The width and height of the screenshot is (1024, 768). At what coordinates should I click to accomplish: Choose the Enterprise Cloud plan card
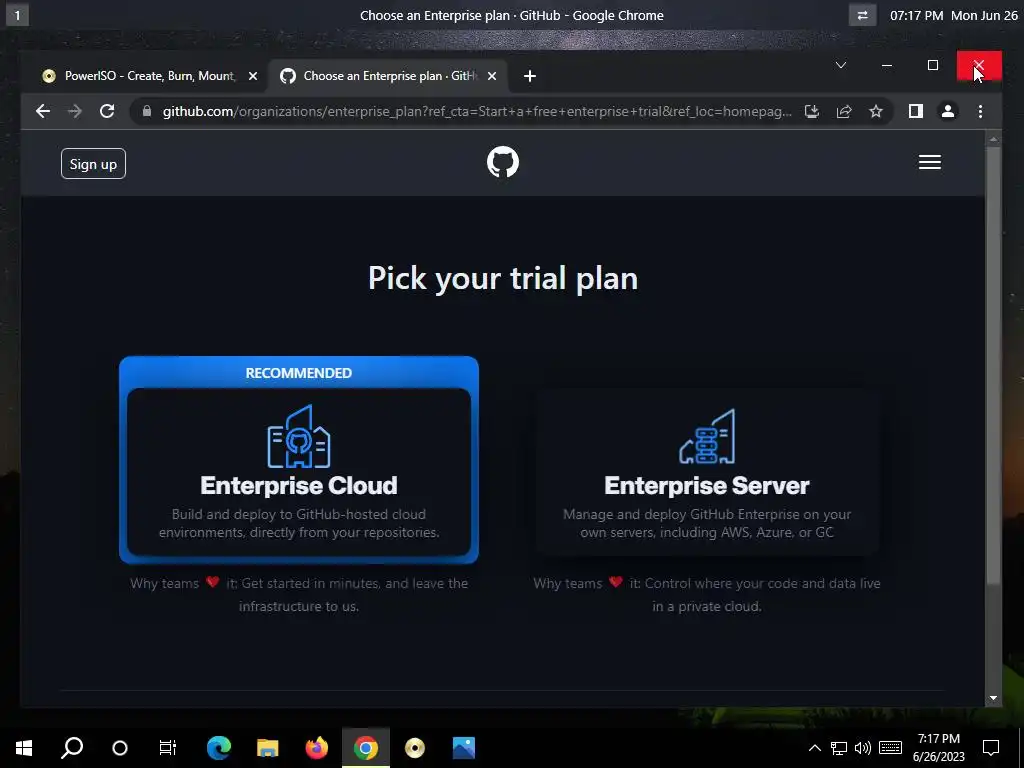coord(299,460)
